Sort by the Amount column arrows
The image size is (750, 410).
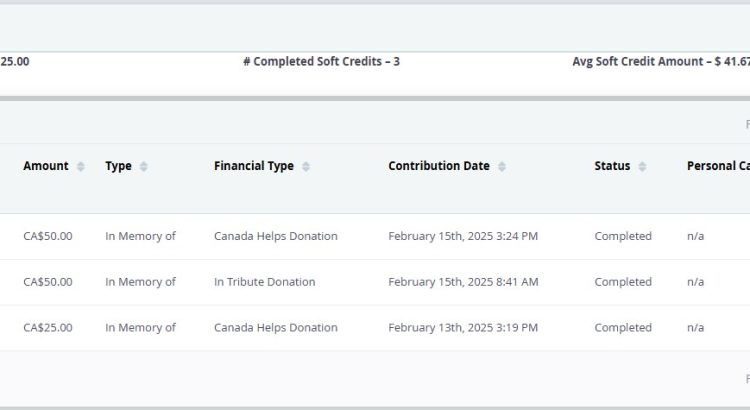pos(81,166)
